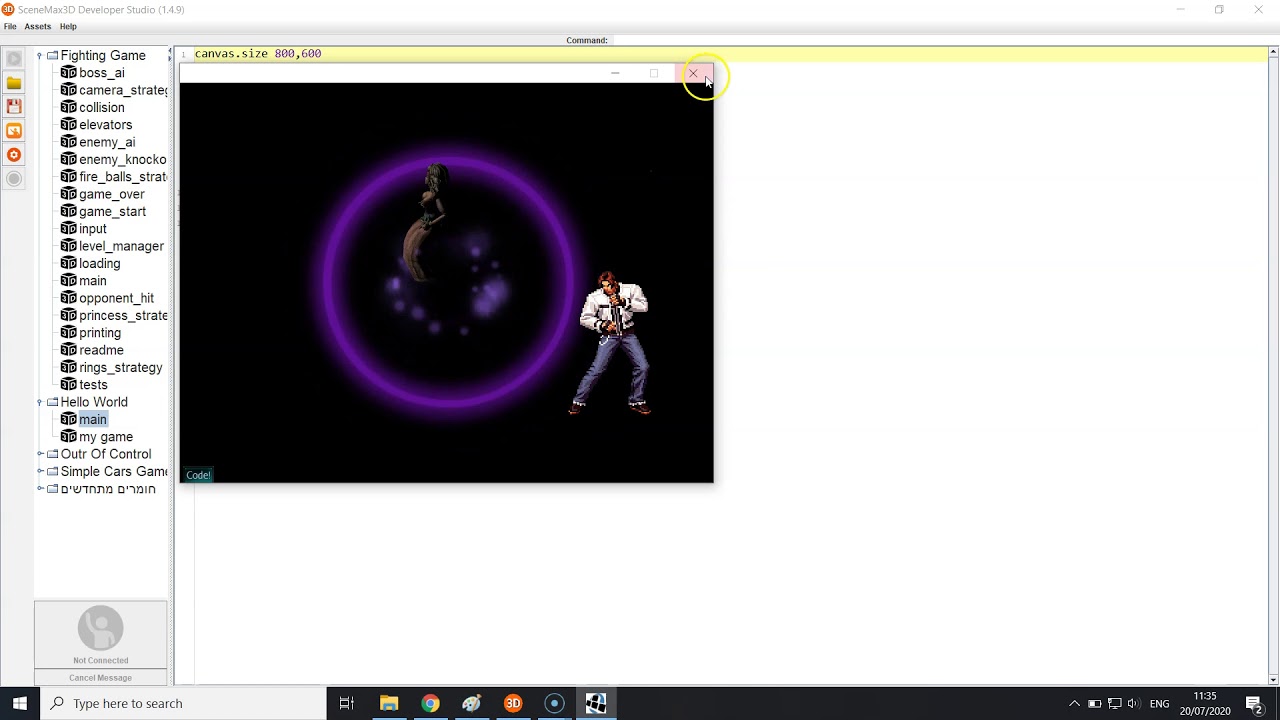This screenshot has height=720, width=1280.
Task: Expand the חומרים מתחדשים folder
Action: (x=40, y=489)
